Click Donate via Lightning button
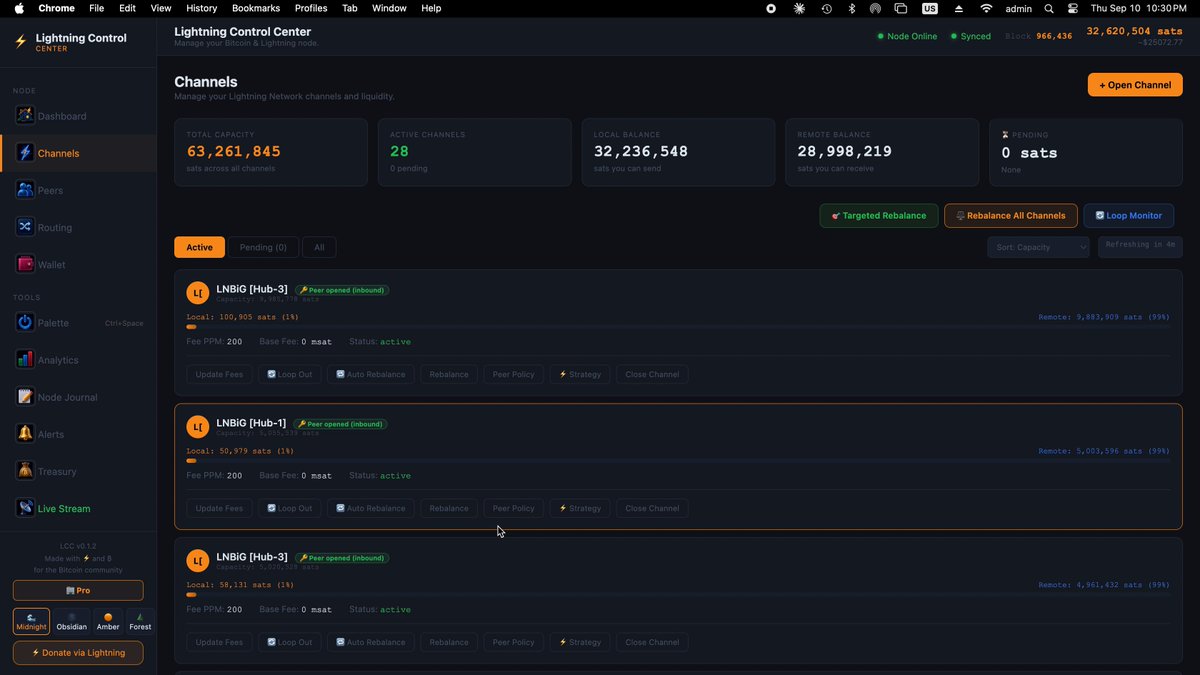This screenshot has height=675, width=1200. tap(78, 652)
